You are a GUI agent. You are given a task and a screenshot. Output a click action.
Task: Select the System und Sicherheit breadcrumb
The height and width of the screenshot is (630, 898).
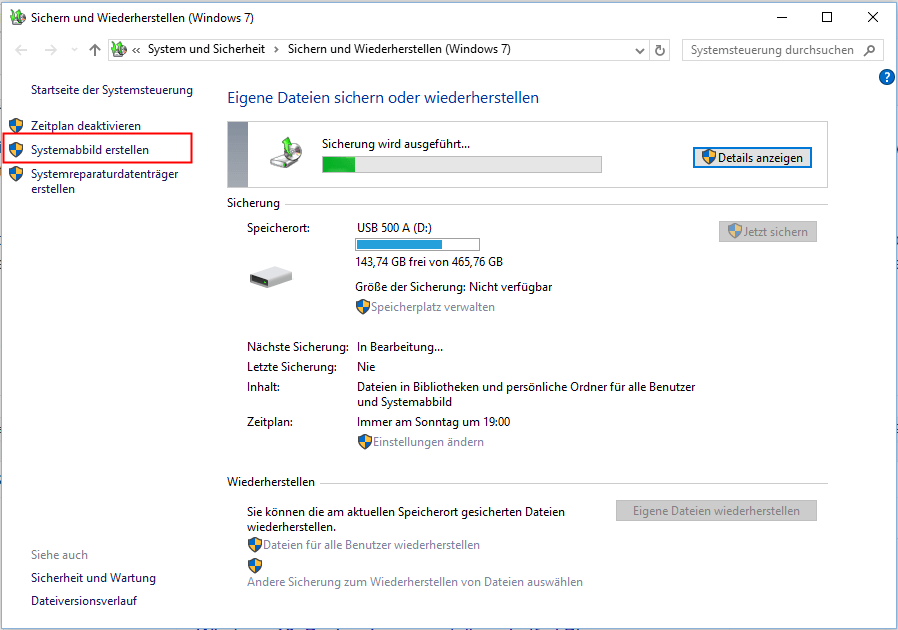(x=207, y=50)
